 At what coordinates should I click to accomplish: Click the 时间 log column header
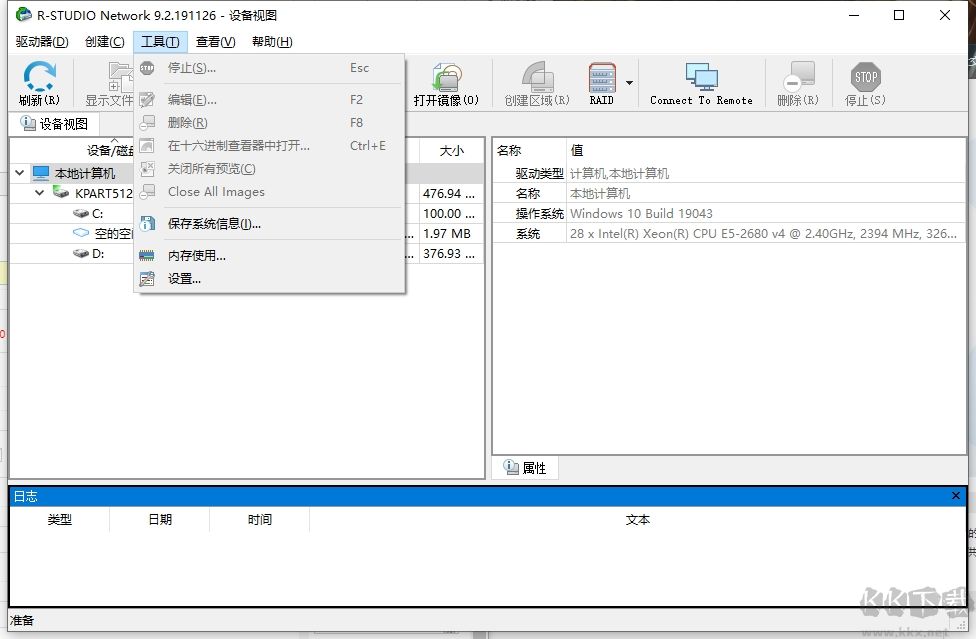pos(260,520)
